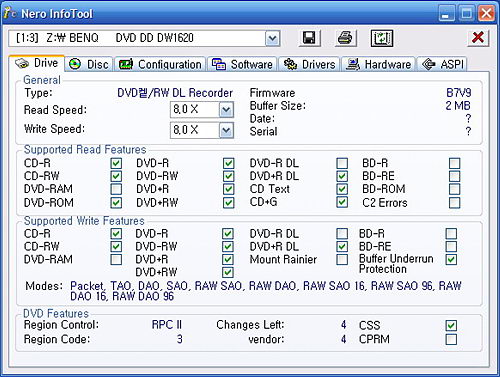Open the Software tab
The width and height of the screenshot is (500, 377).
(x=242, y=64)
